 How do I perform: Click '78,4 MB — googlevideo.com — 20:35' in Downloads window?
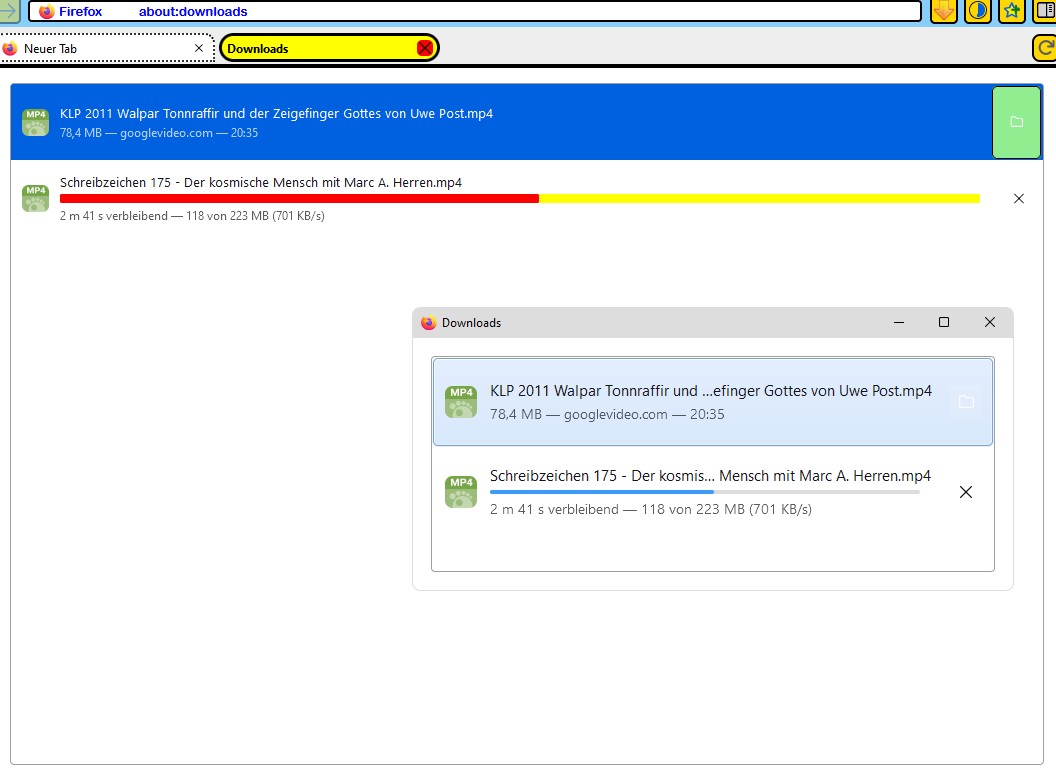607,414
